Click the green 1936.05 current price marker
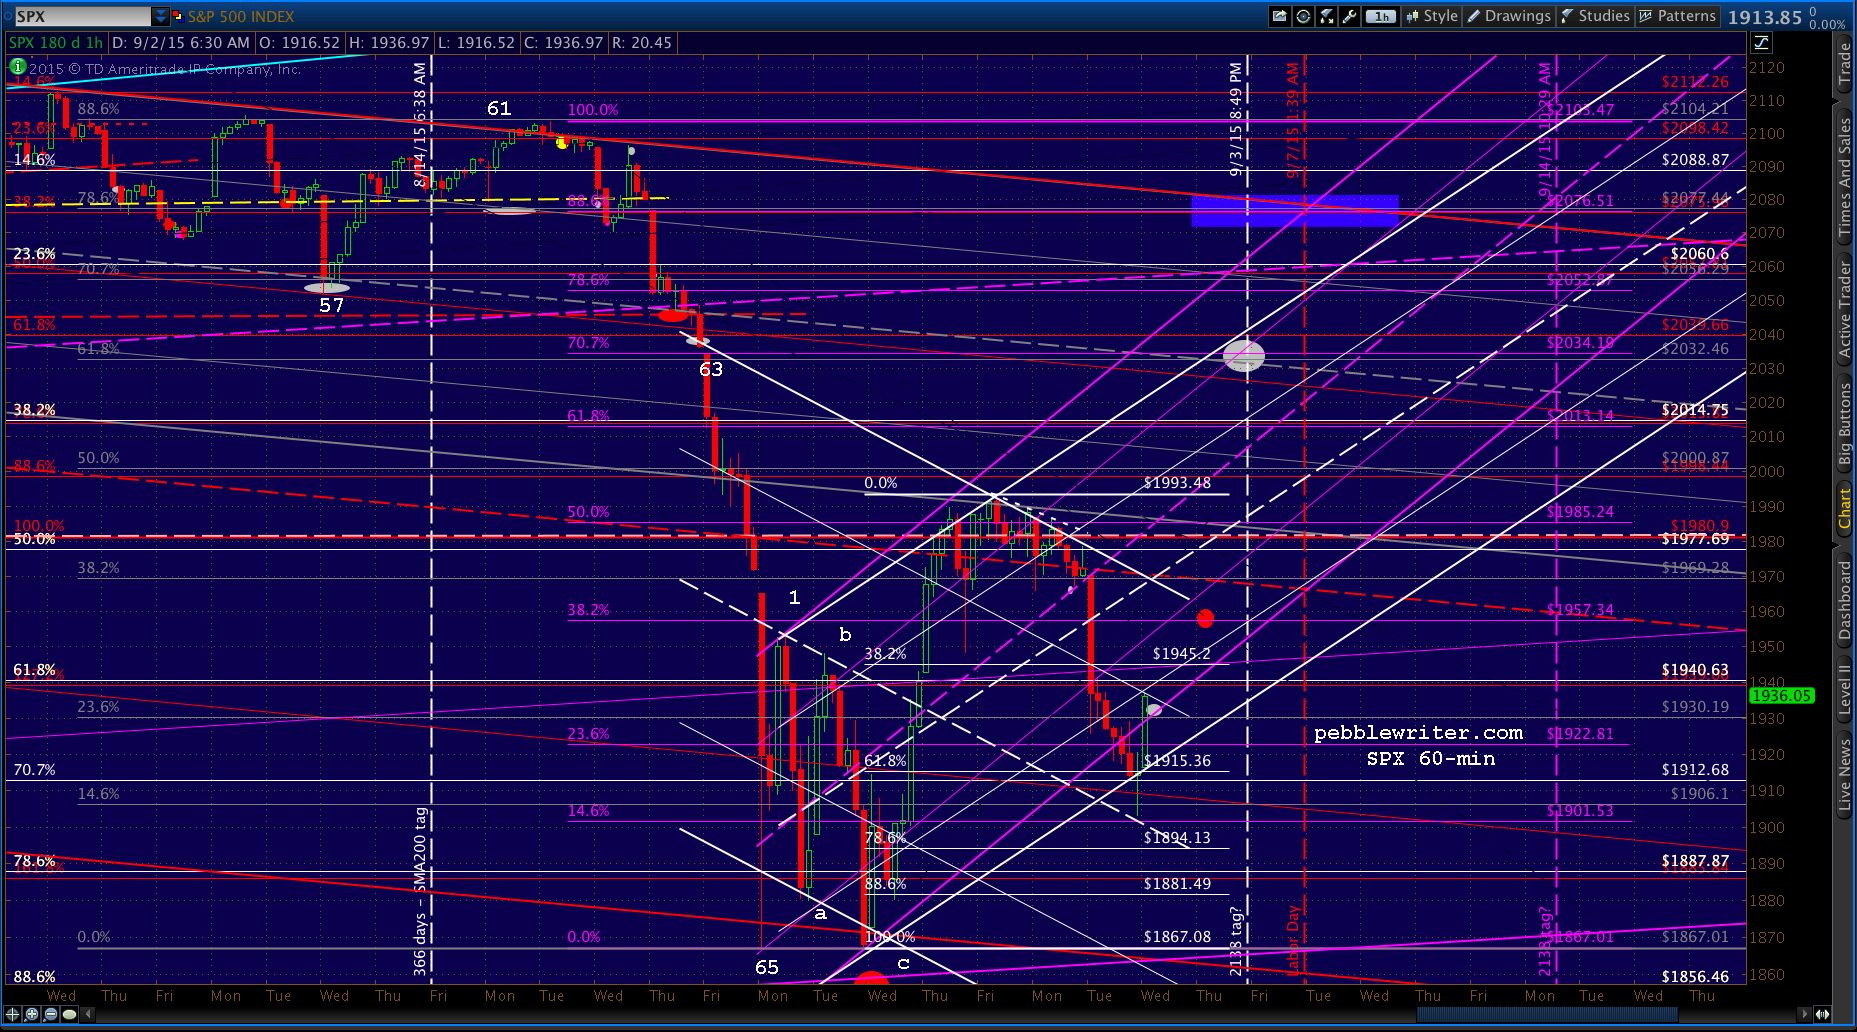Image resolution: width=1857 pixels, height=1032 pixels. (x=1782, y=695)
